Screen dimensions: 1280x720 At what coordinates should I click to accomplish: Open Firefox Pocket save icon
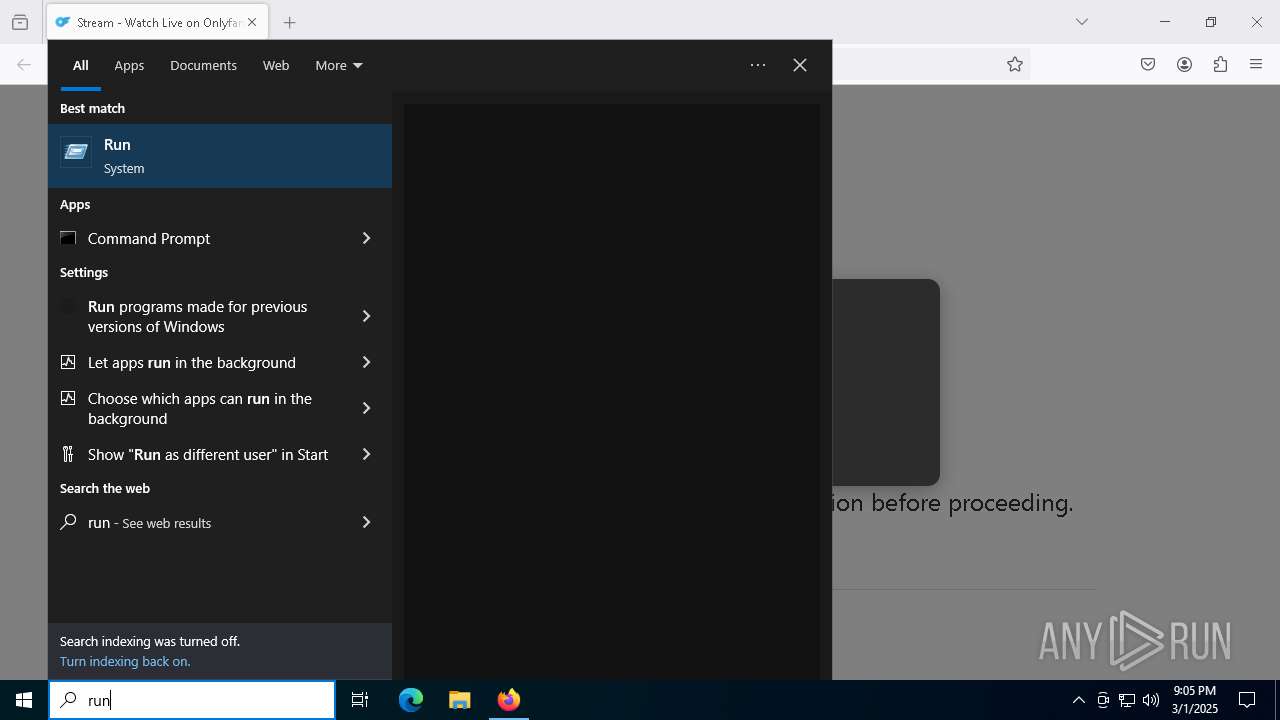[1148, 64]
